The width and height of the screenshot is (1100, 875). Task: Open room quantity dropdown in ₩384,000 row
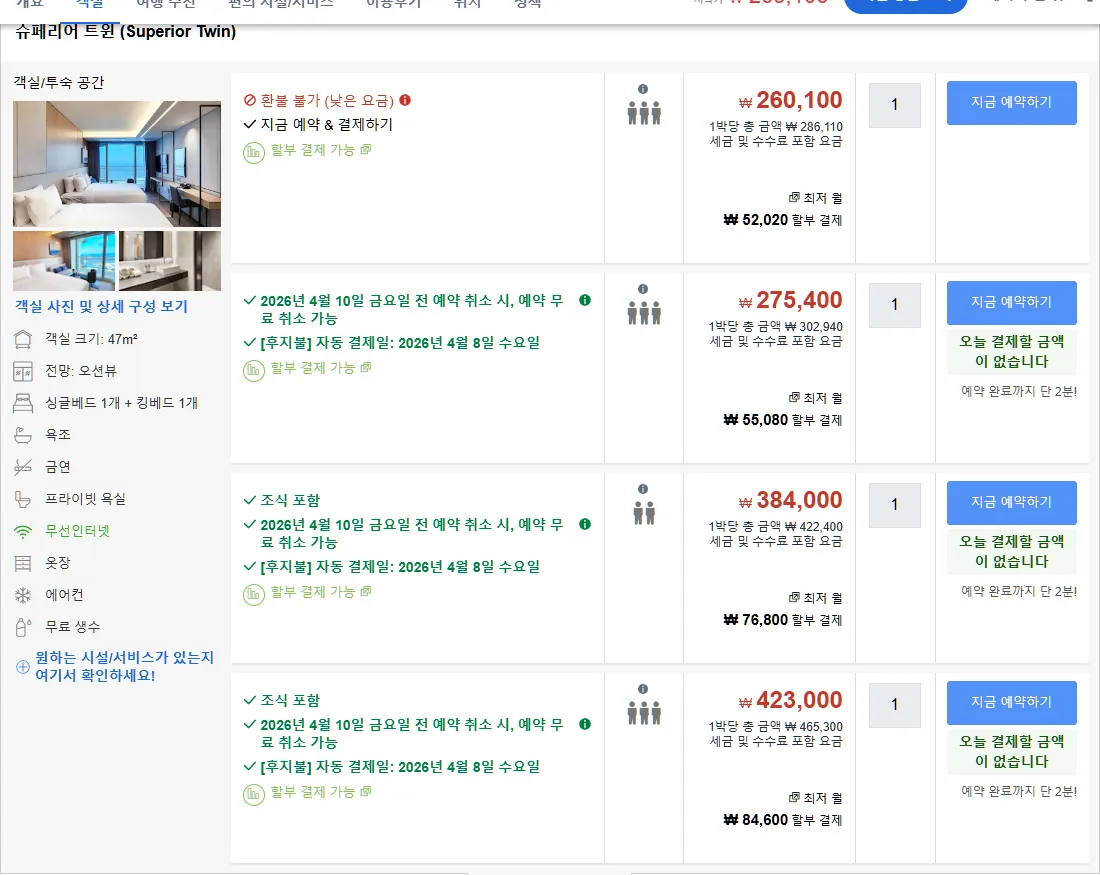point(894,505)
